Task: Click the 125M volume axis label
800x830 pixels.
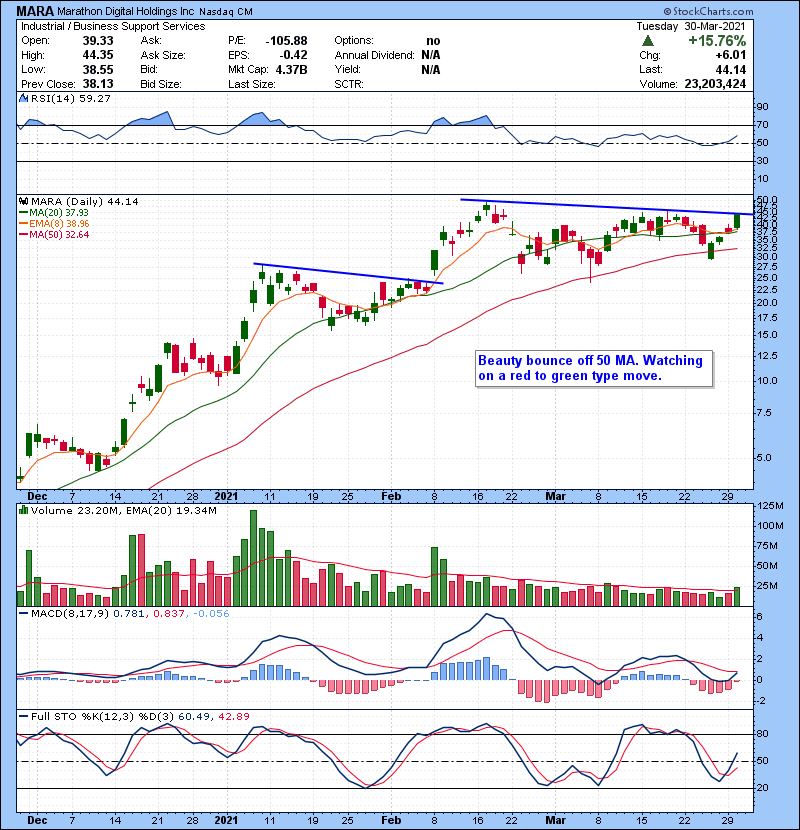Action: click(770, 506)
